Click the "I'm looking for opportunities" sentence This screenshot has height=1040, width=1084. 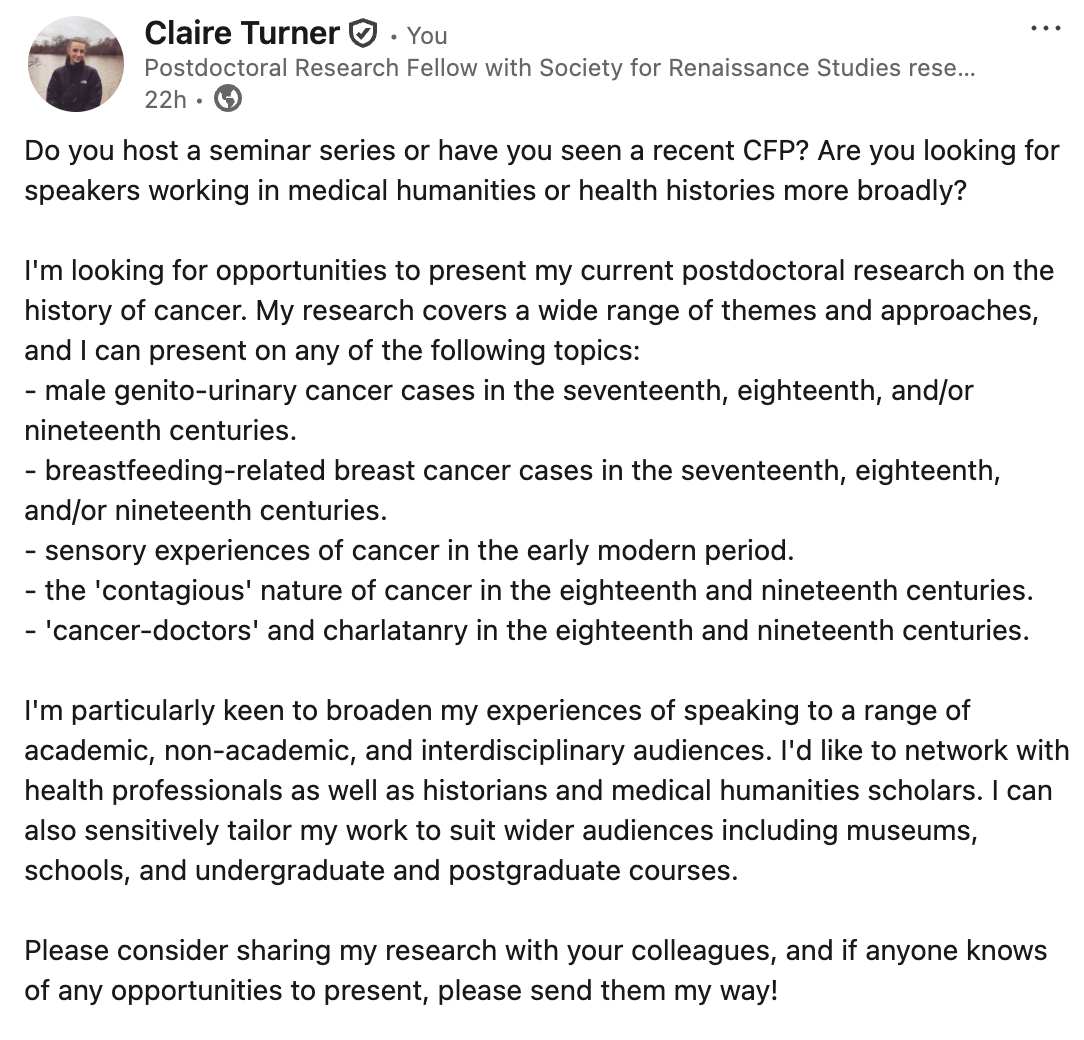(539, 271)
